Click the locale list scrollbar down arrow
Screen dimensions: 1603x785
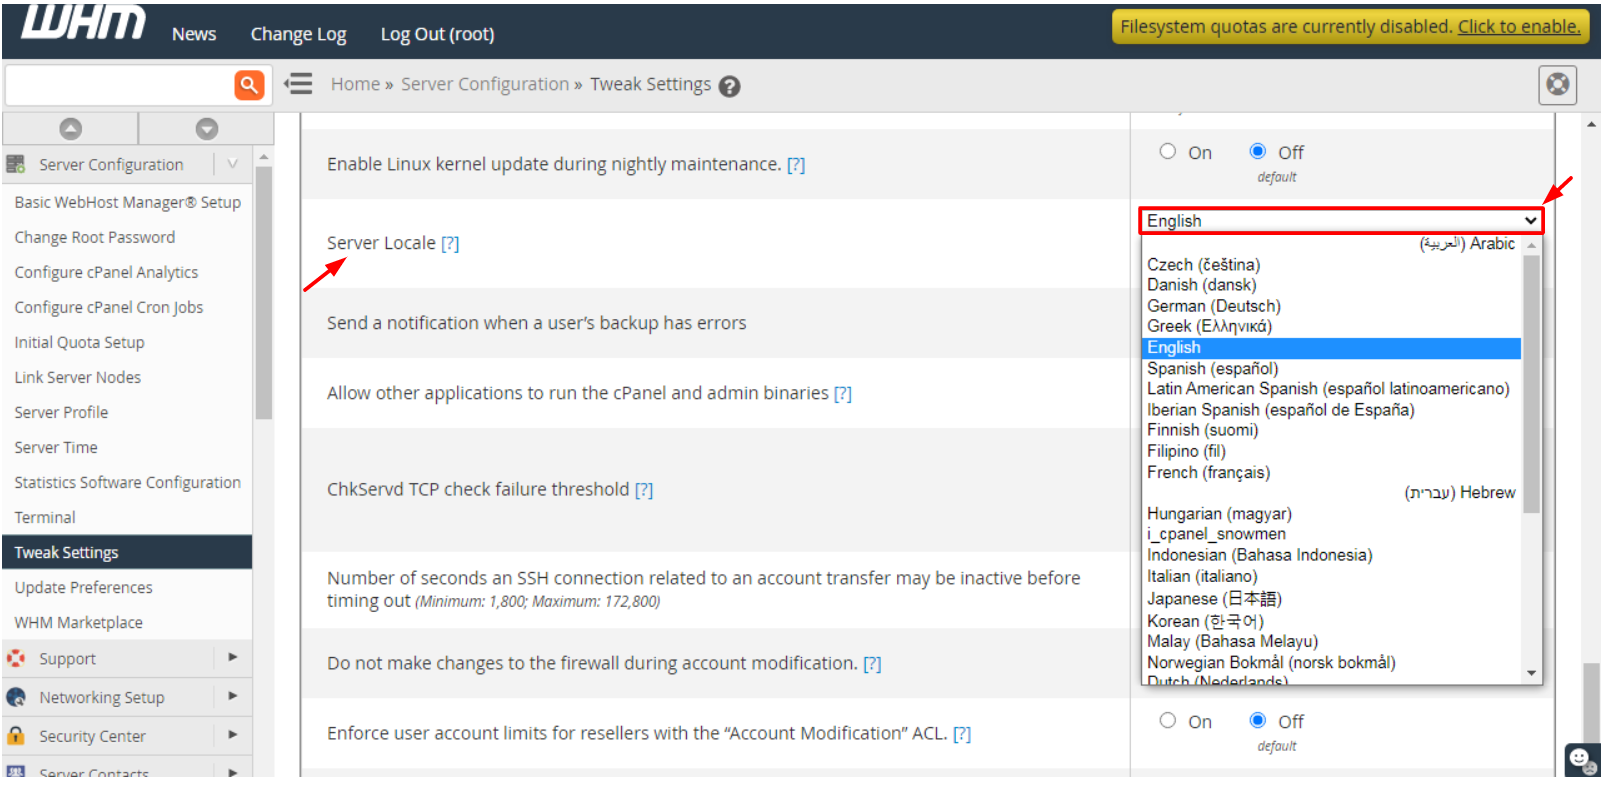[1531, 674]
